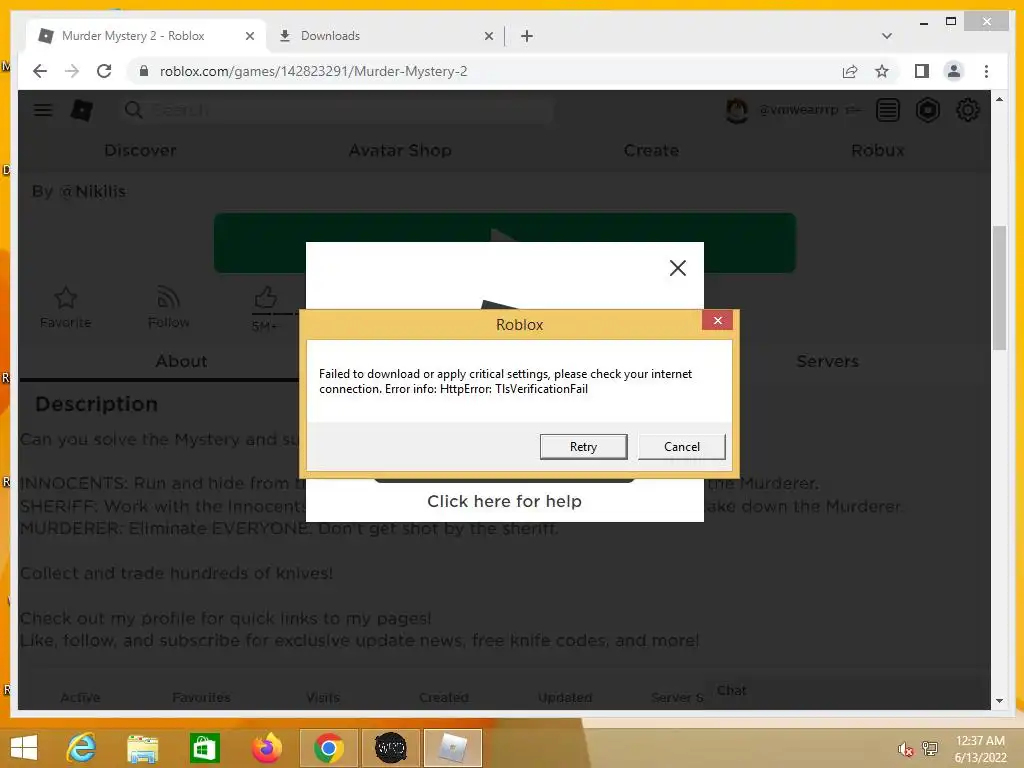Click the Roblox search field
The width and height of the screenshot is (1024, 768).
(336, 110)
